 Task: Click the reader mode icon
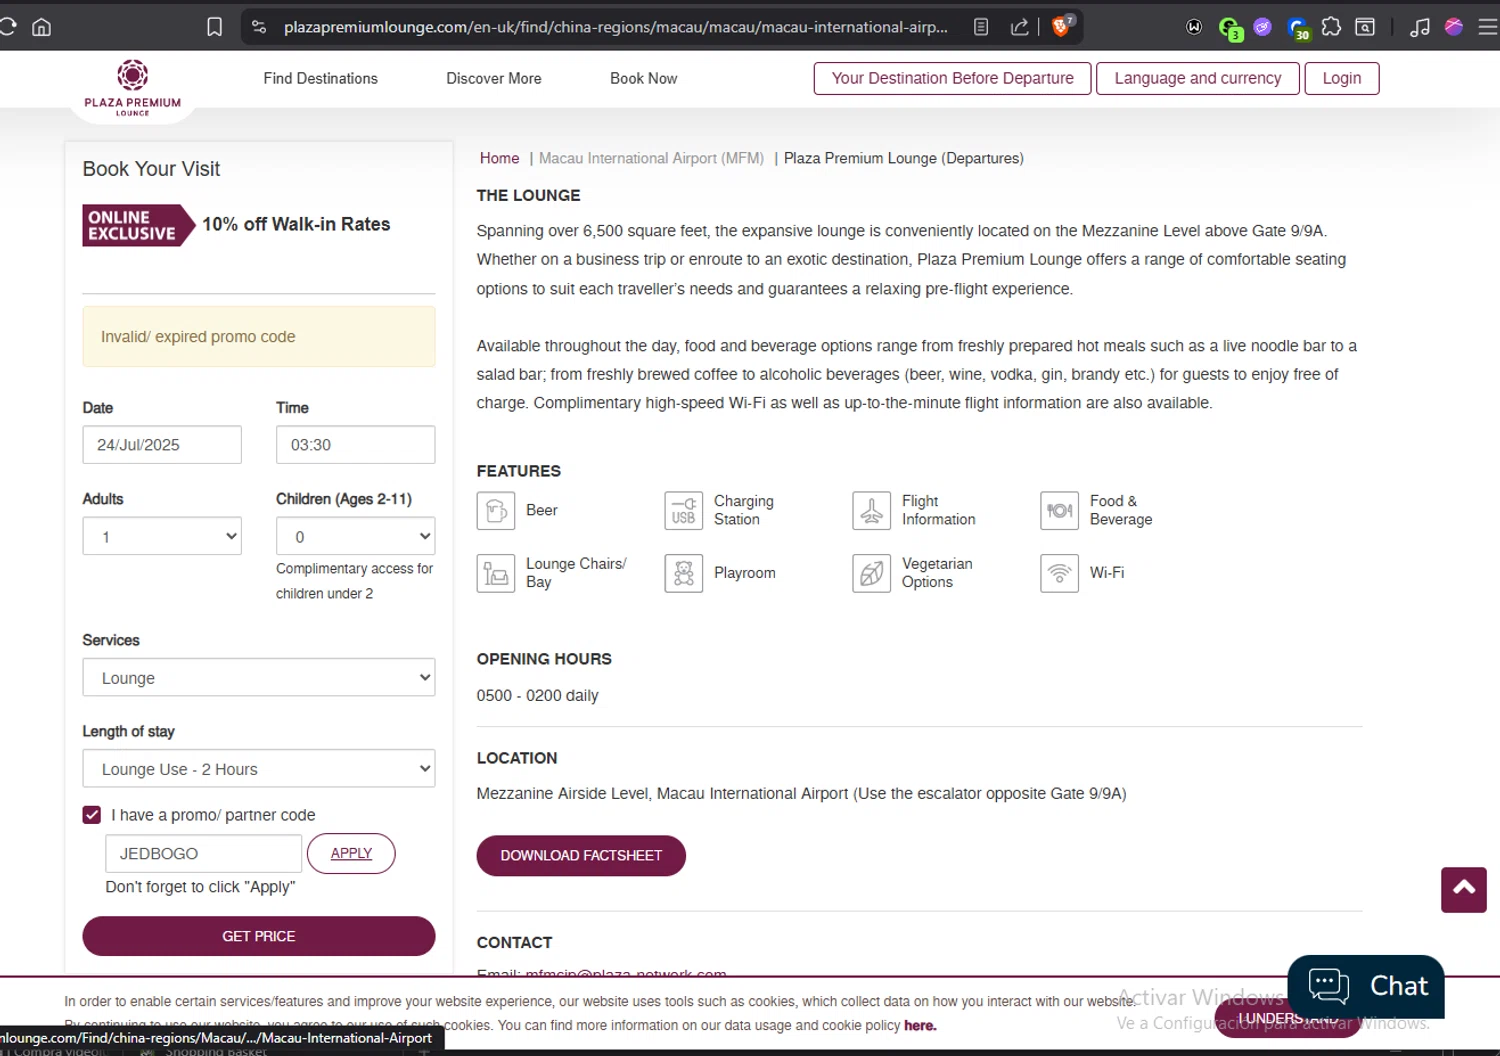coord(981,27)
